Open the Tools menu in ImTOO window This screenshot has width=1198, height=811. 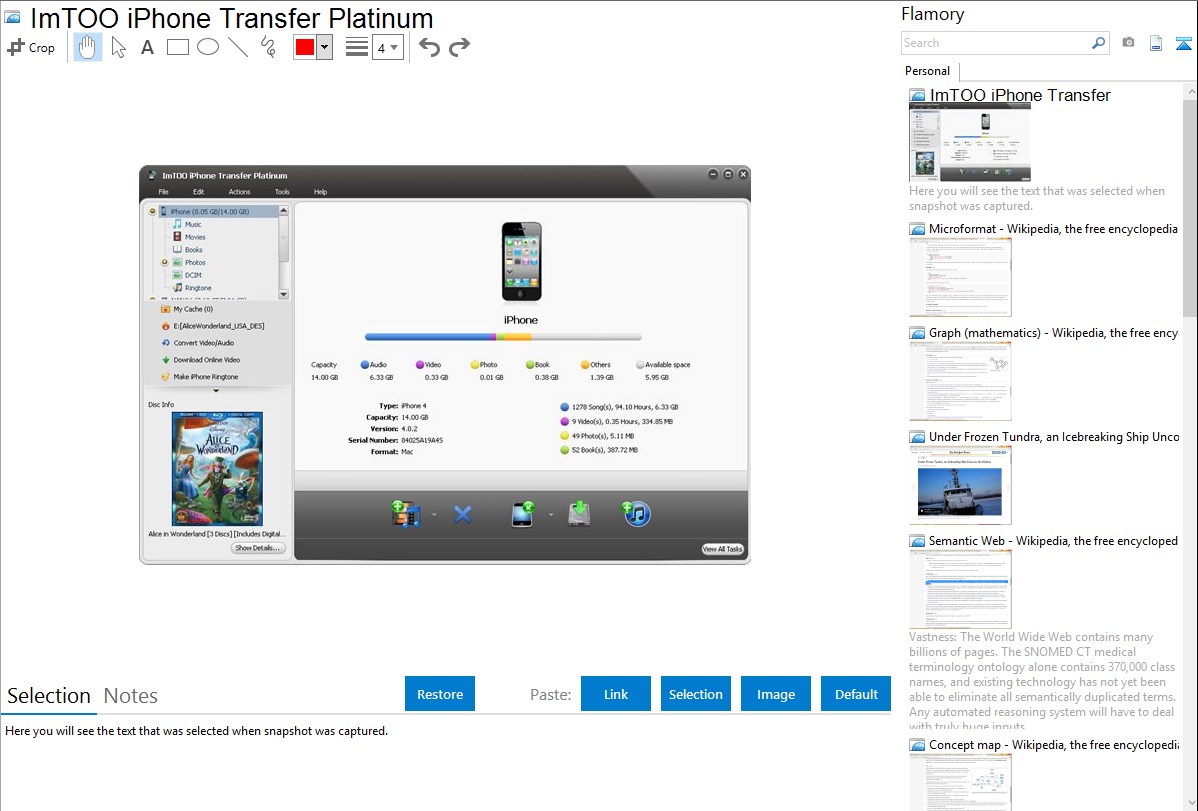(x=282, y=192)
